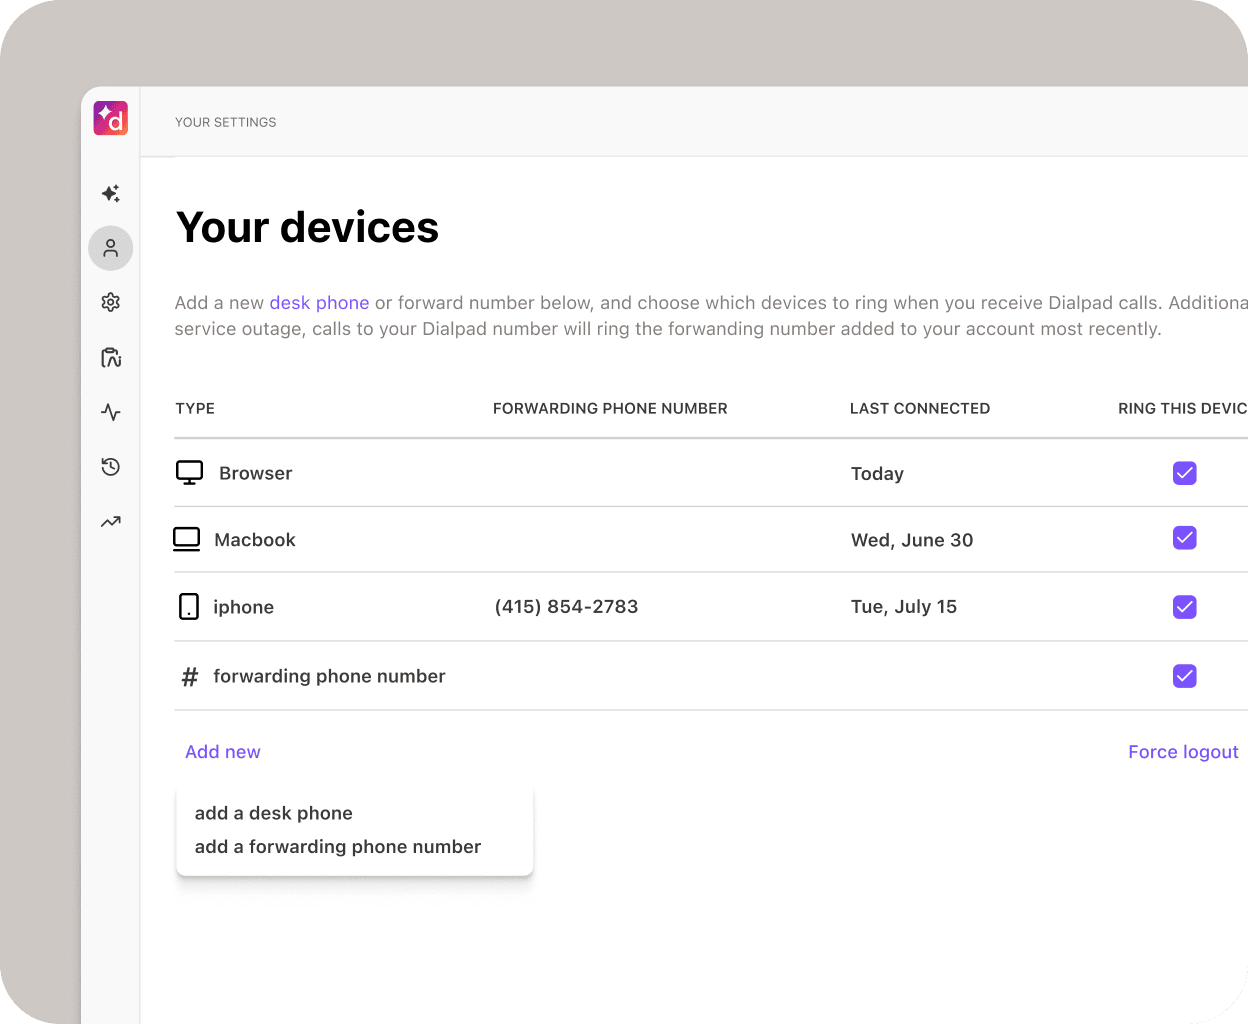
Task: Select the activity pulse icon
Action: tap(110, 412)
